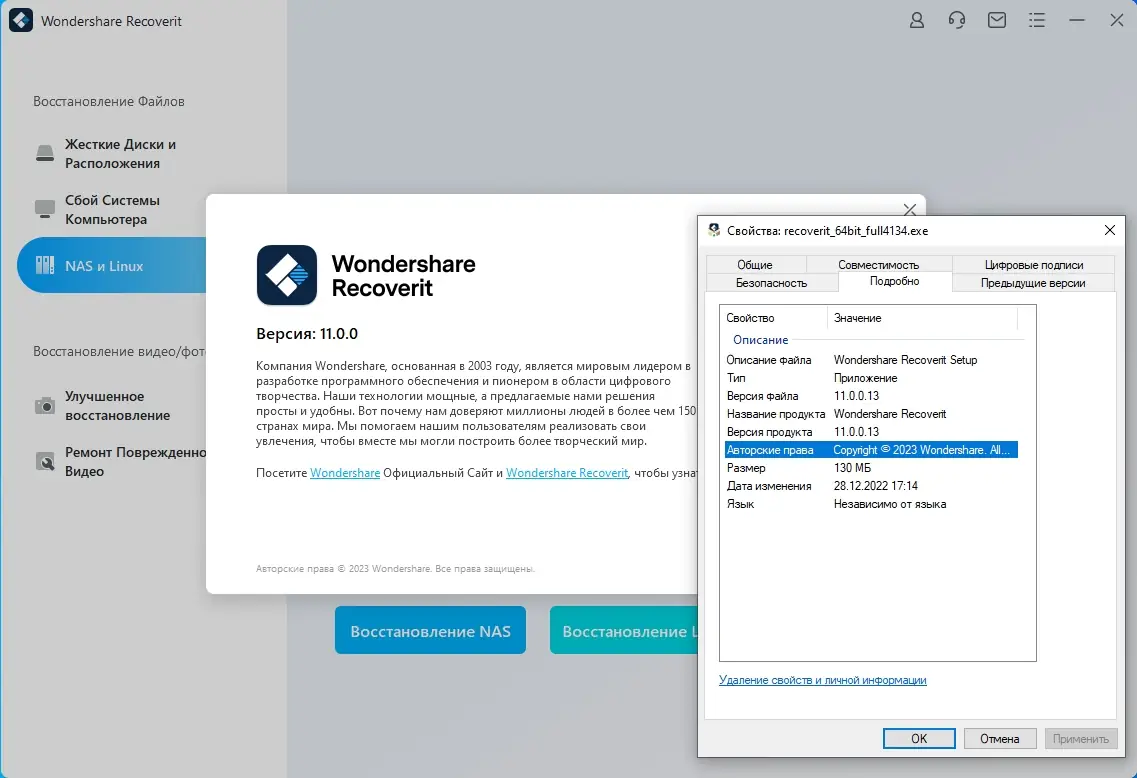1137x778 pixels.
Task: Switch to the Общие tab
Action: coord(755,265)
